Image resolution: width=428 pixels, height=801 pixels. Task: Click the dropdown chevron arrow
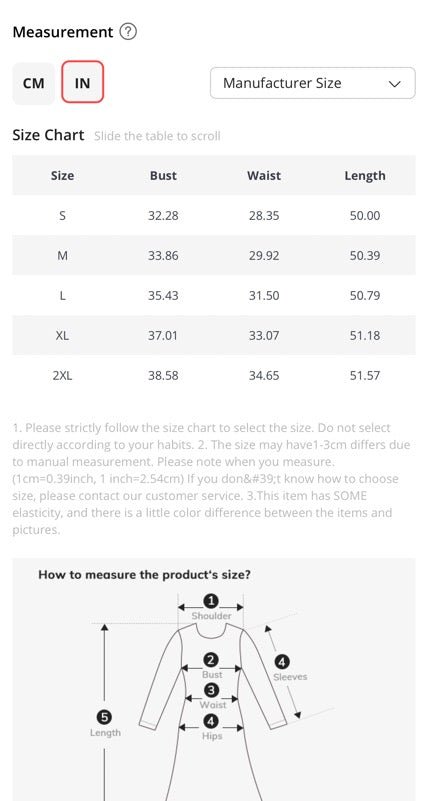(x=395, y=84)
